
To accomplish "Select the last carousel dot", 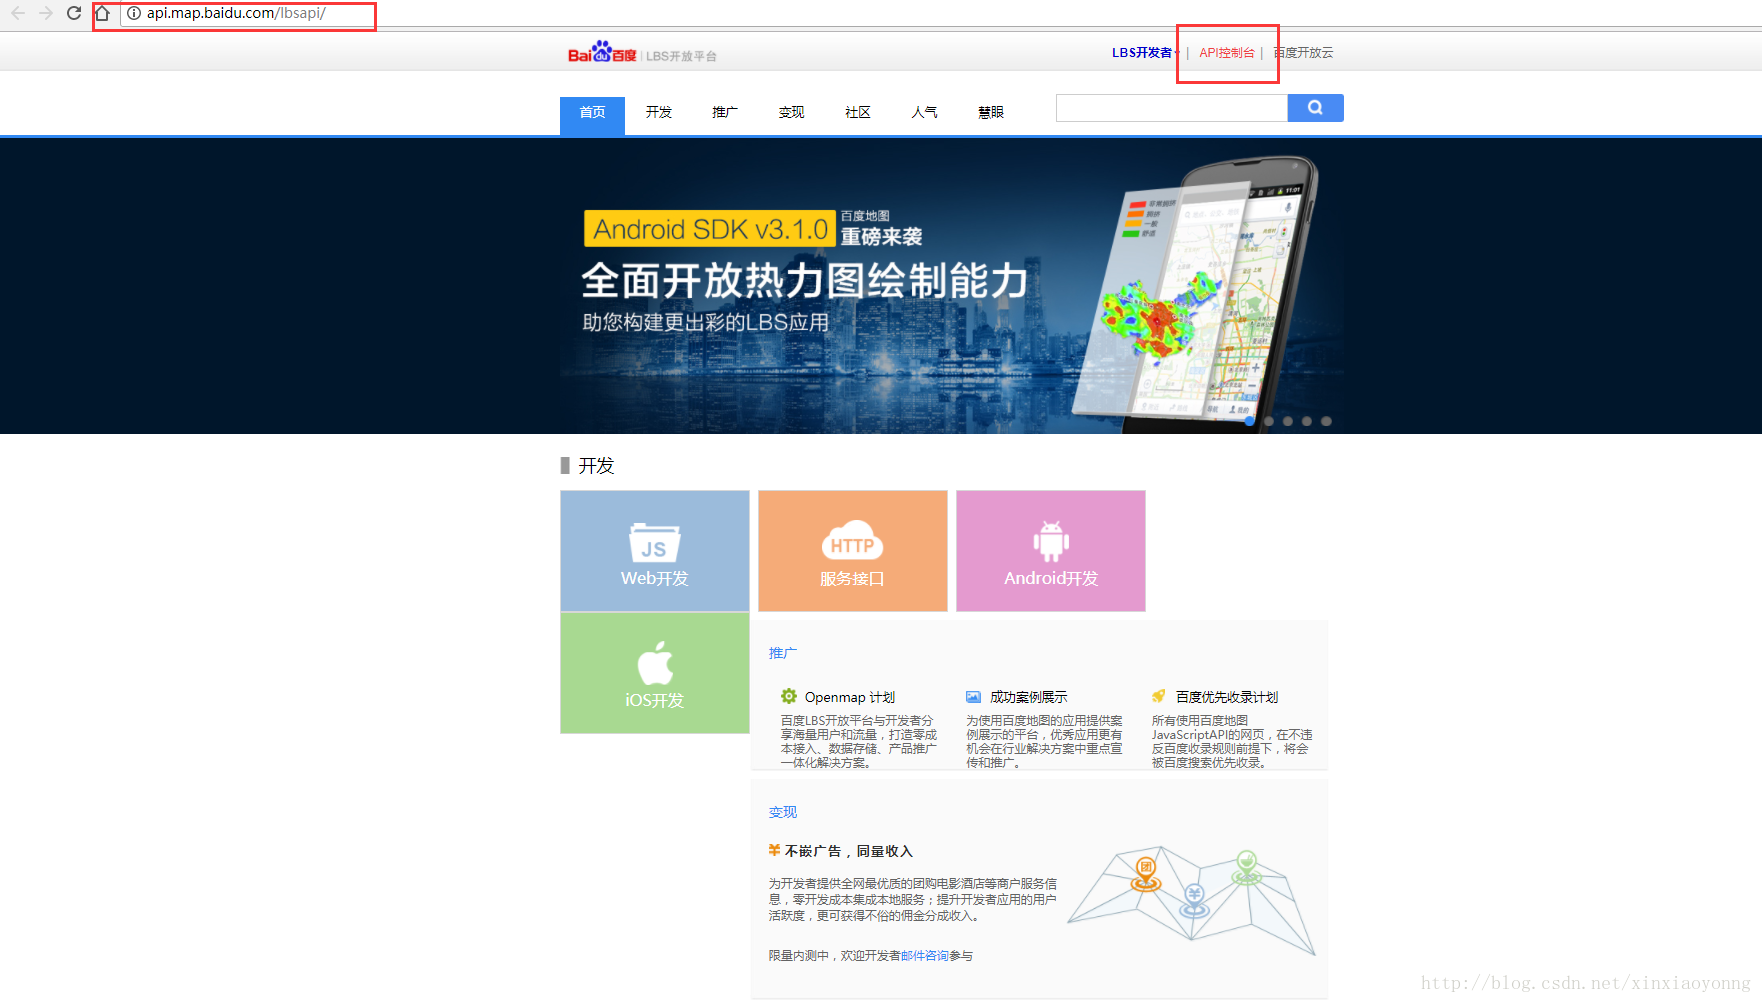I will (1326, 421).
